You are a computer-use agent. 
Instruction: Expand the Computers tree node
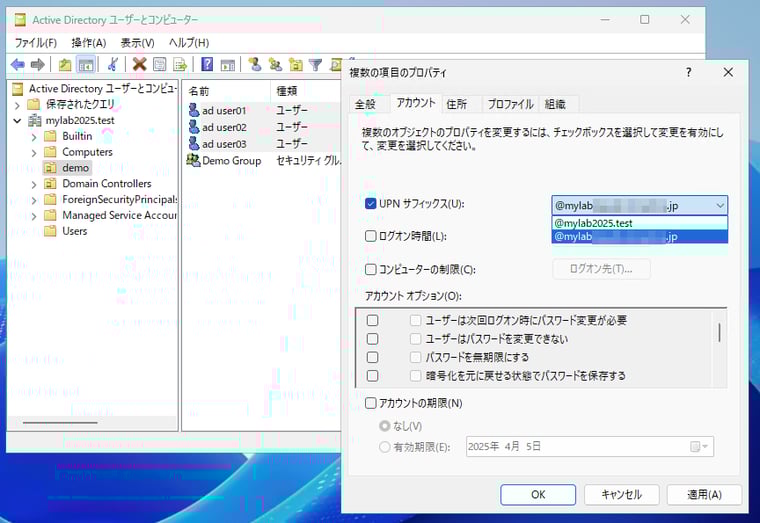33,153
